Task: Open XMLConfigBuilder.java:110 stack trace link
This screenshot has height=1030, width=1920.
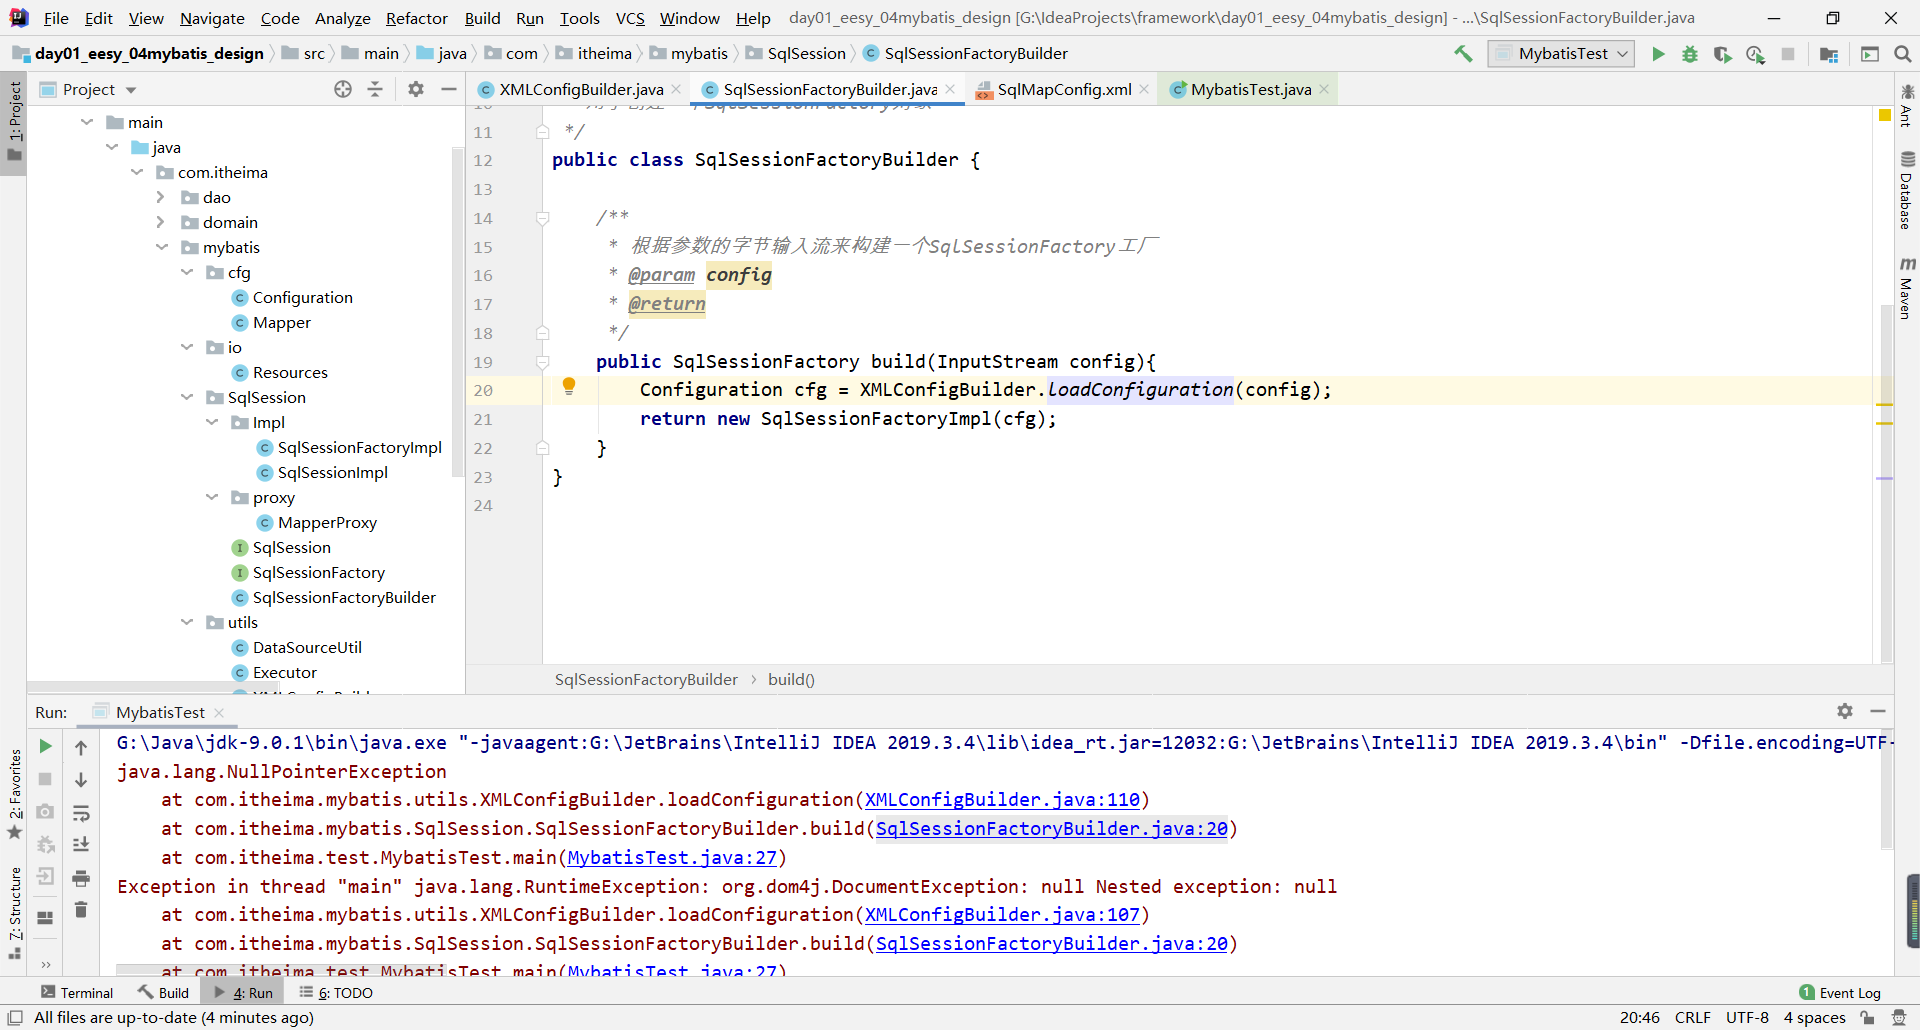Action: [1002, 800]
